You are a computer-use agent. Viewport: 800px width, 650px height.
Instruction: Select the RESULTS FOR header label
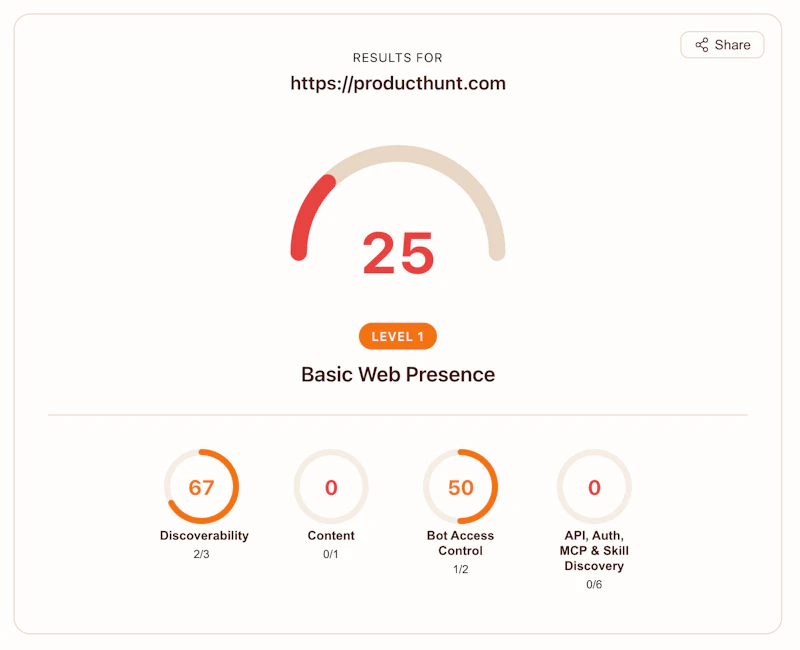tap(398, 57)
